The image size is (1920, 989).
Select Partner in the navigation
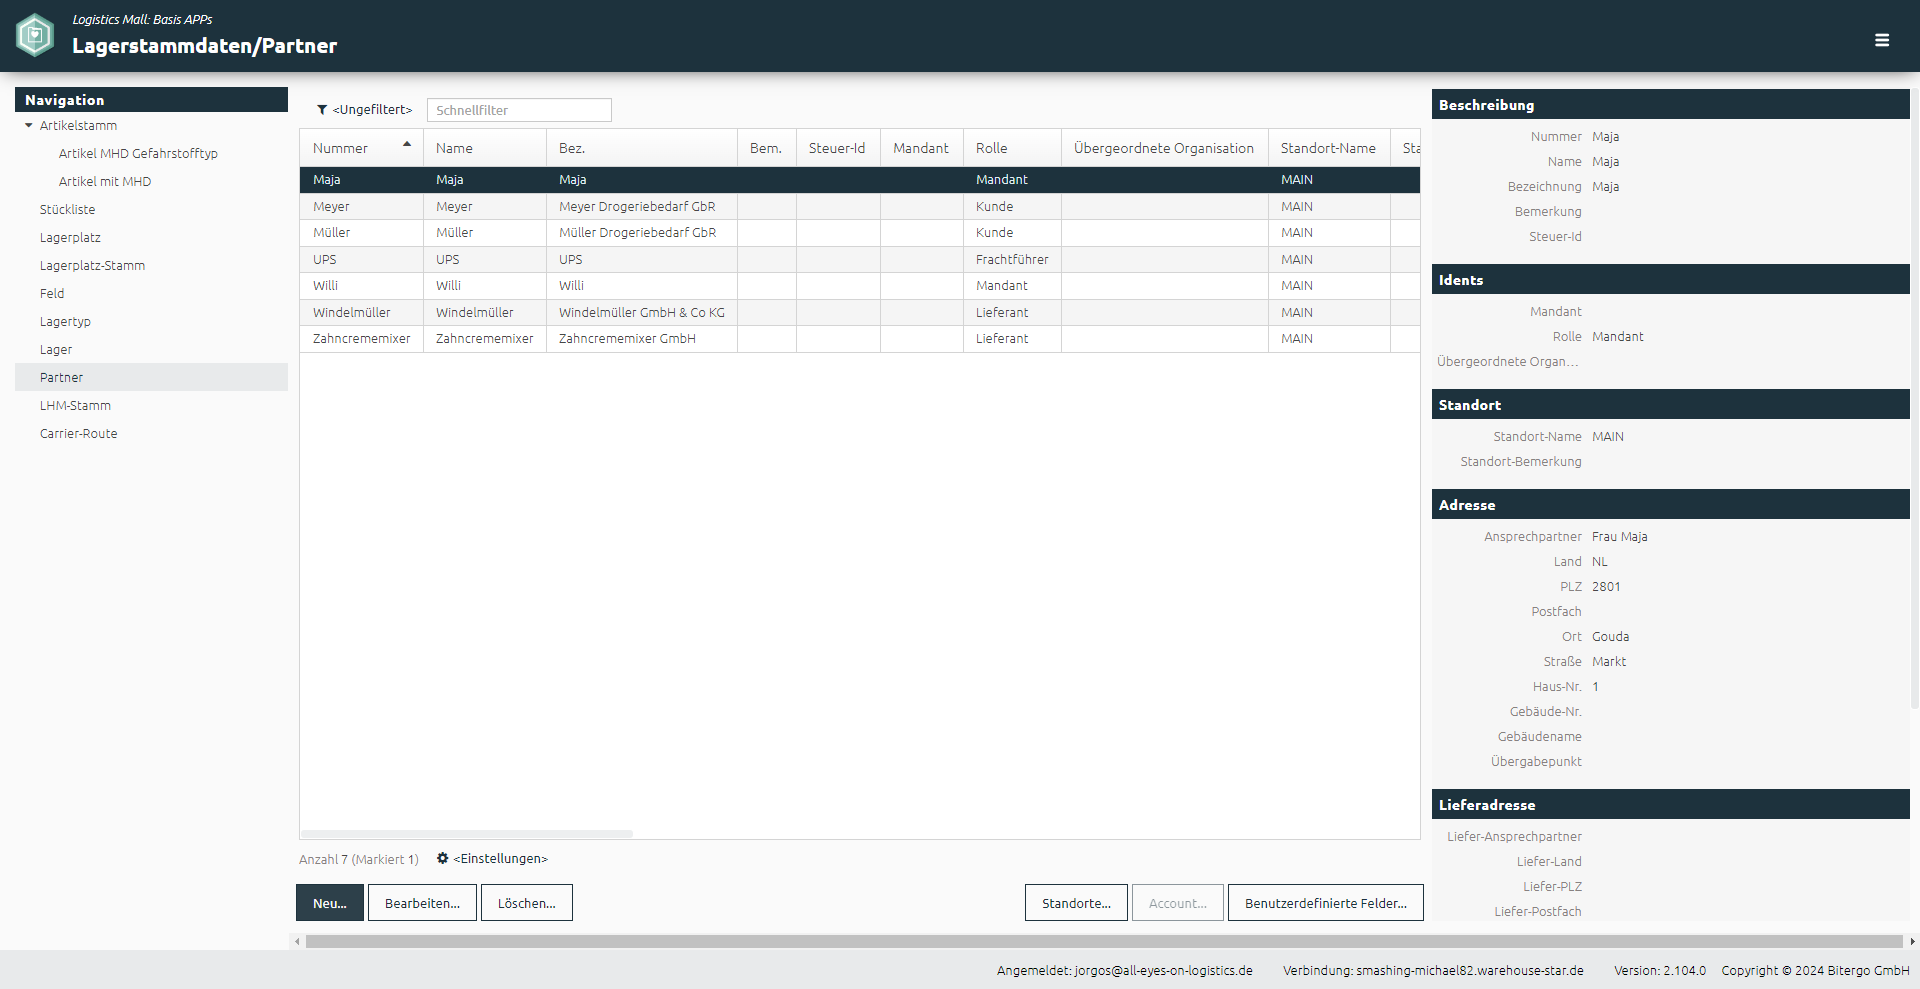[151, 377]
